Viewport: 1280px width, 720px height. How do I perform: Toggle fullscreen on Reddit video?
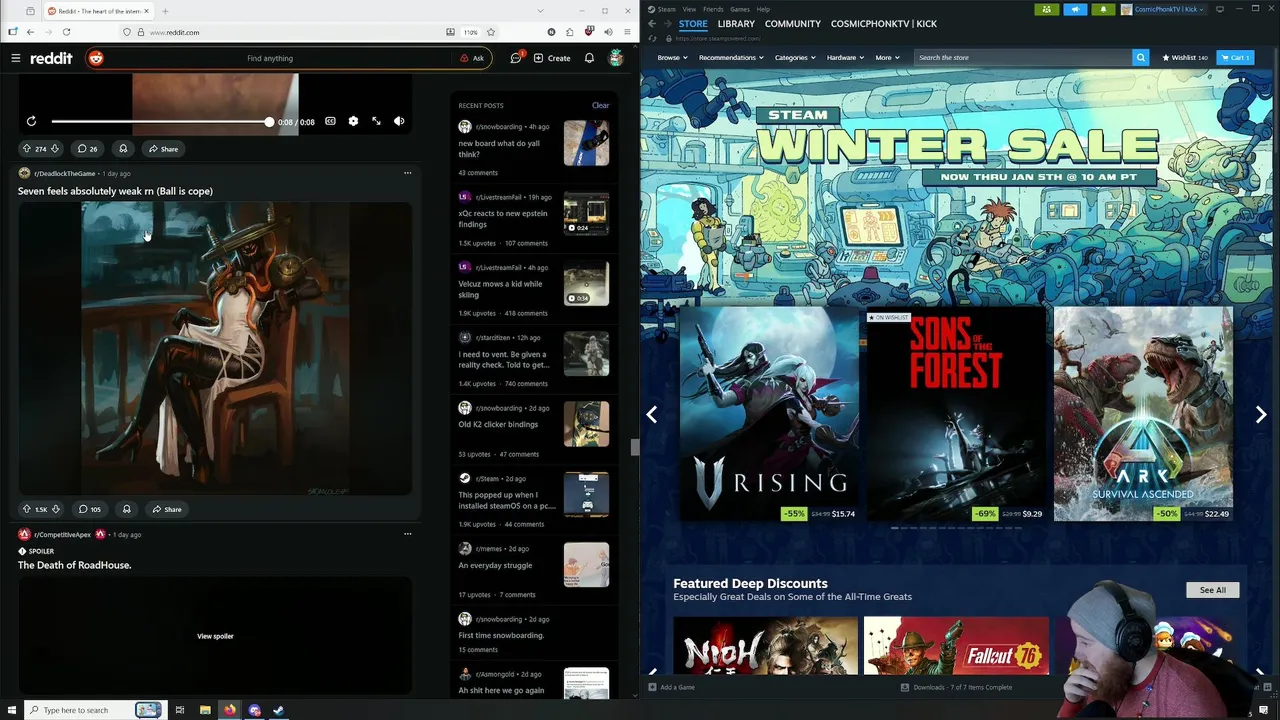(x=376, y=121)
